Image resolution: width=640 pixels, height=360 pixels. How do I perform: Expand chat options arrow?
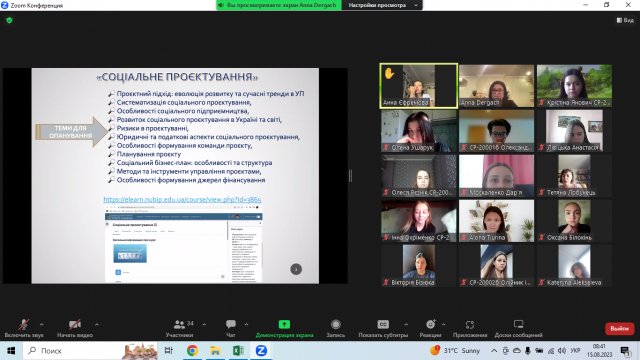coord(246,324)
